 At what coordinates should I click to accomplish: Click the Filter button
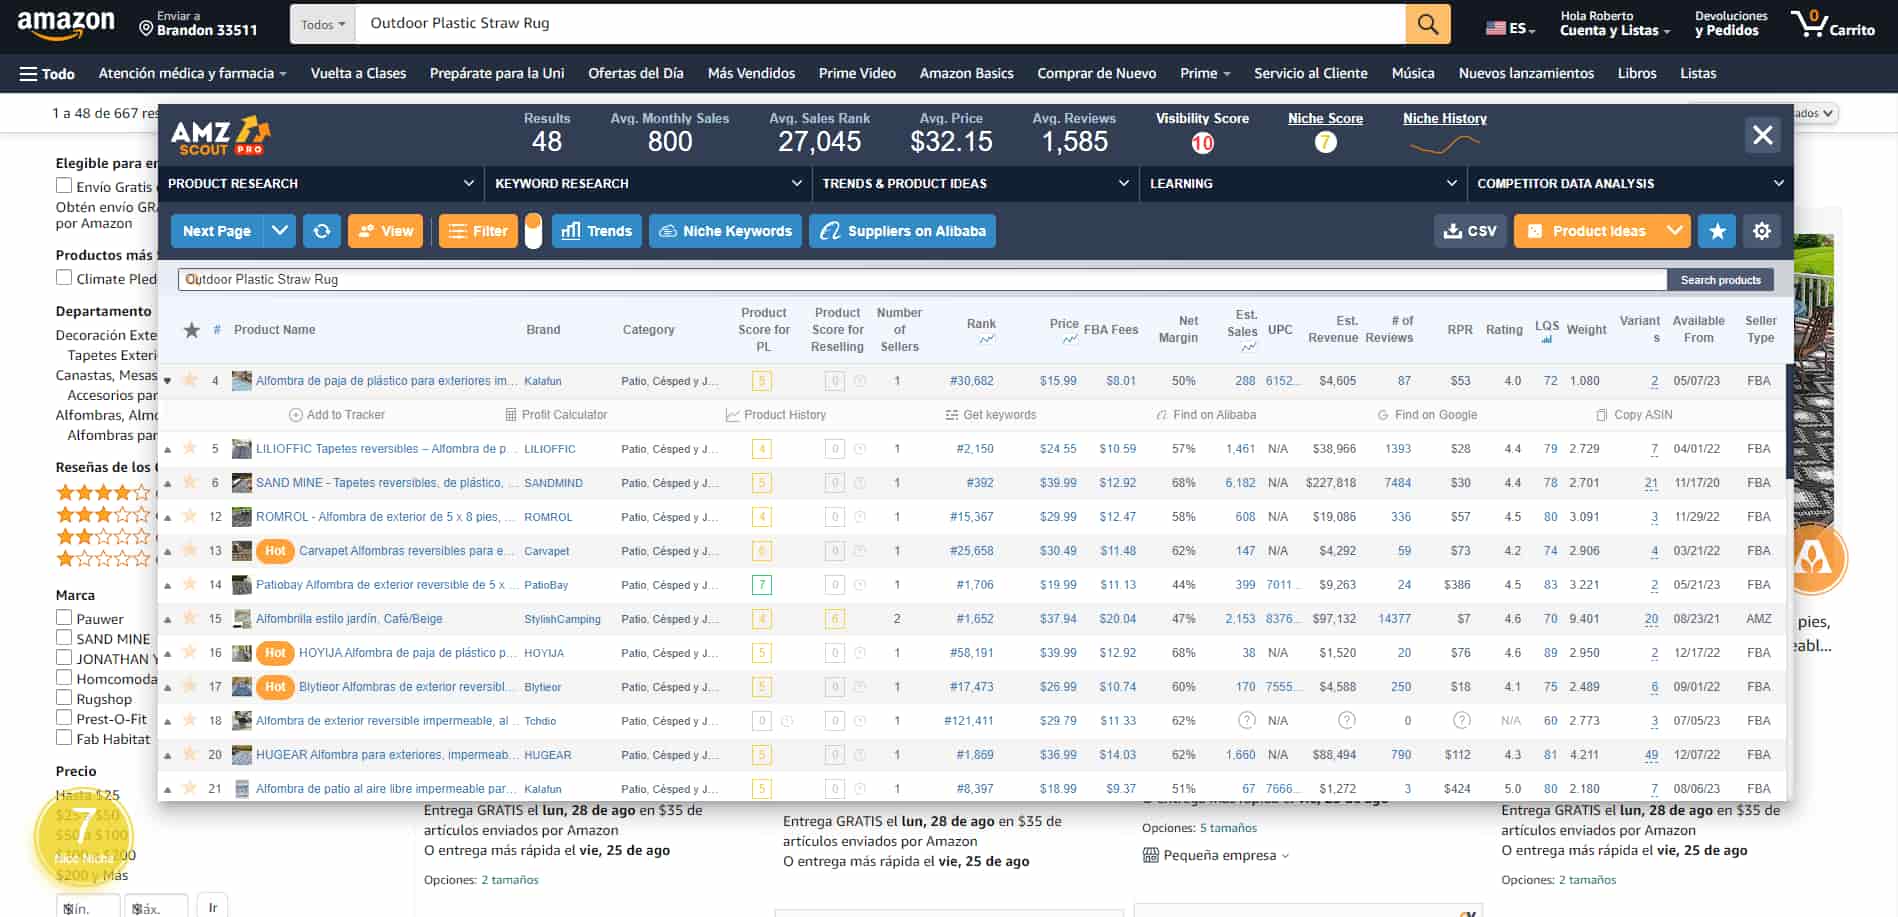click(478, 231)
